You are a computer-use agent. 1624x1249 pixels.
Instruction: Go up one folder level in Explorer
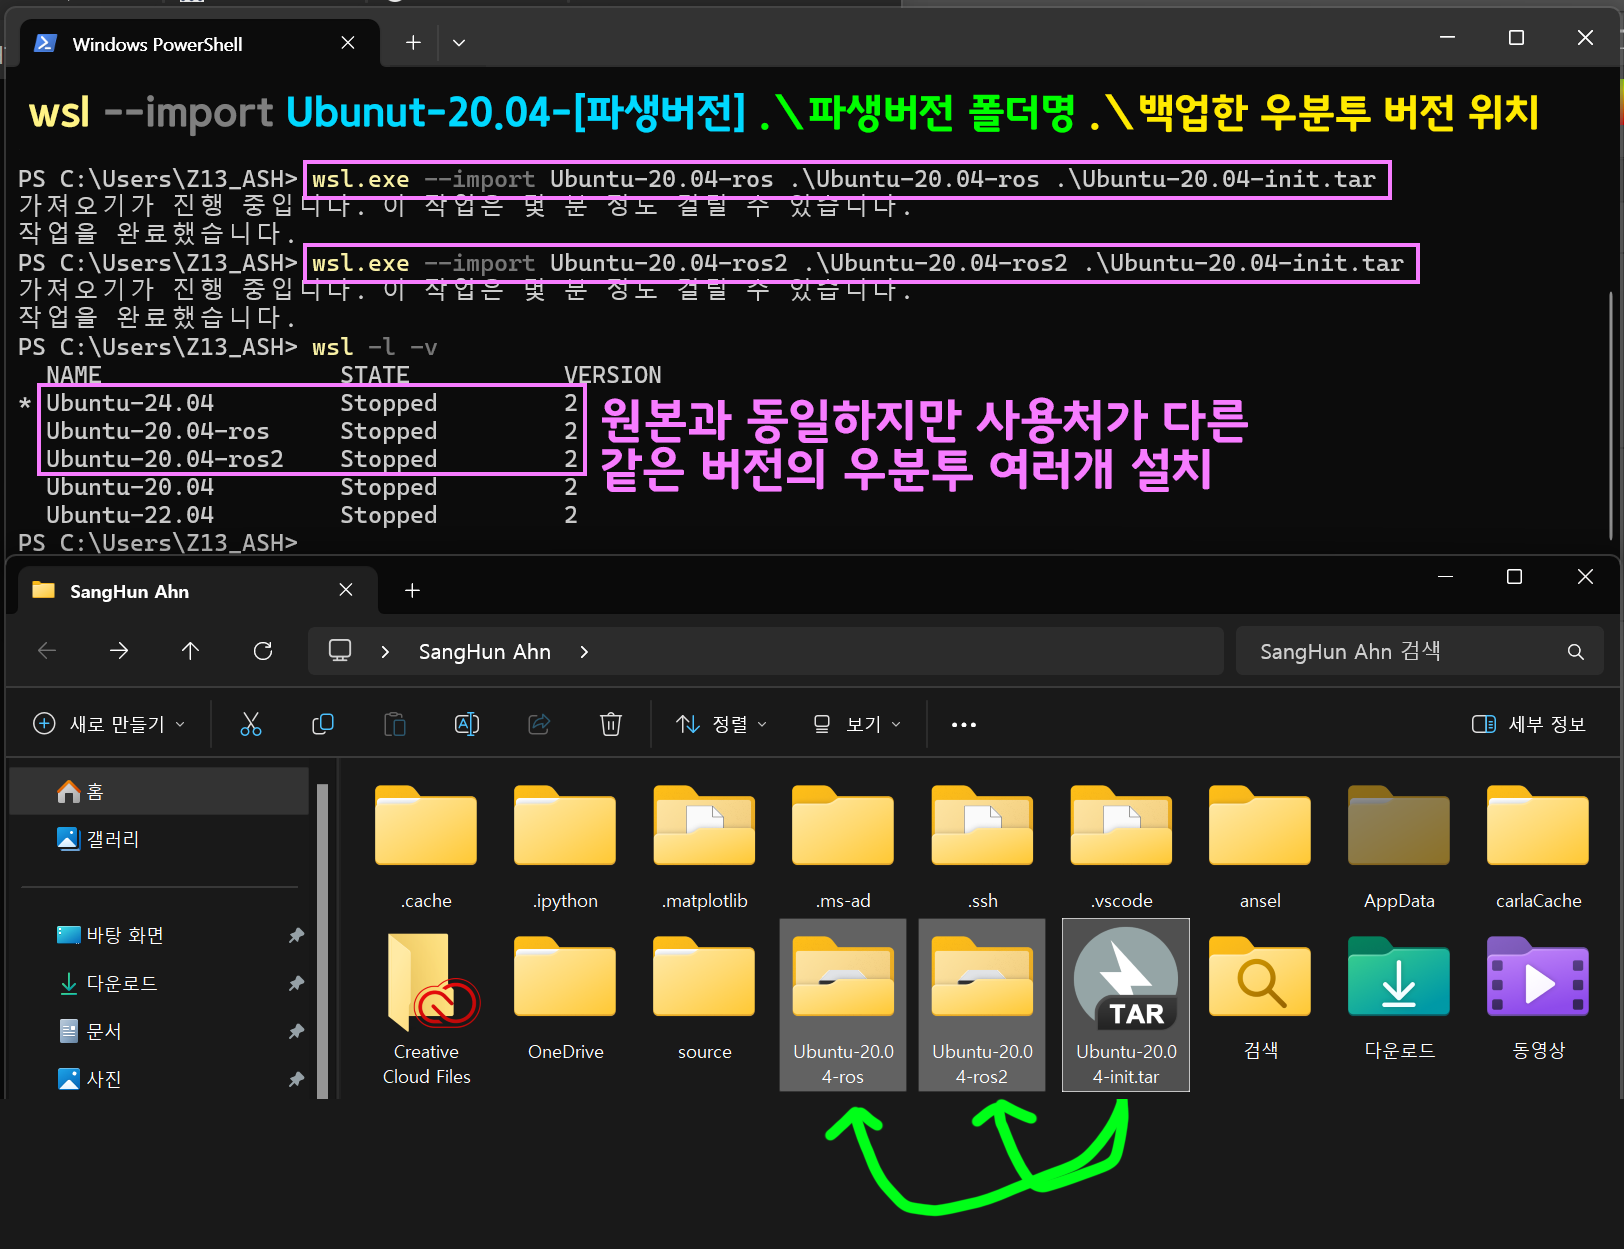coord(191,651)
